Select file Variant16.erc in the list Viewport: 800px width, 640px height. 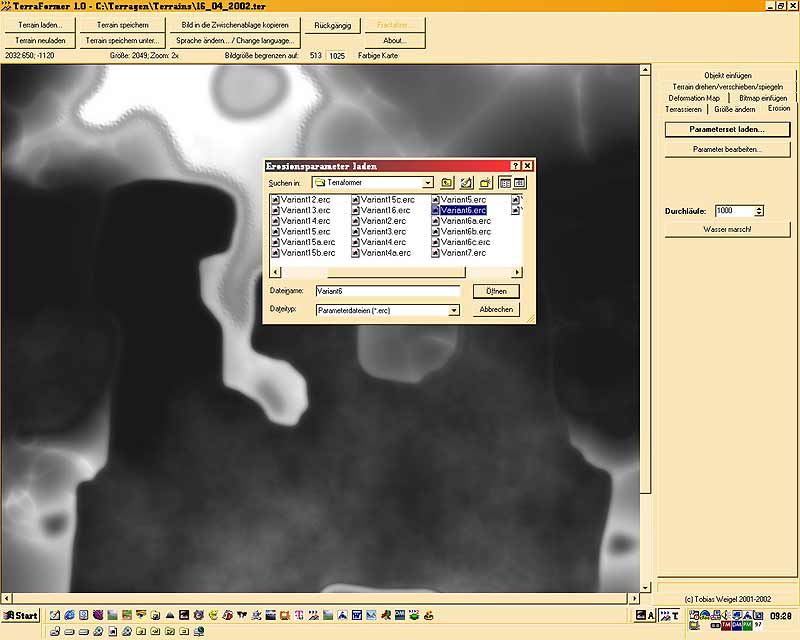coord(385,211)
